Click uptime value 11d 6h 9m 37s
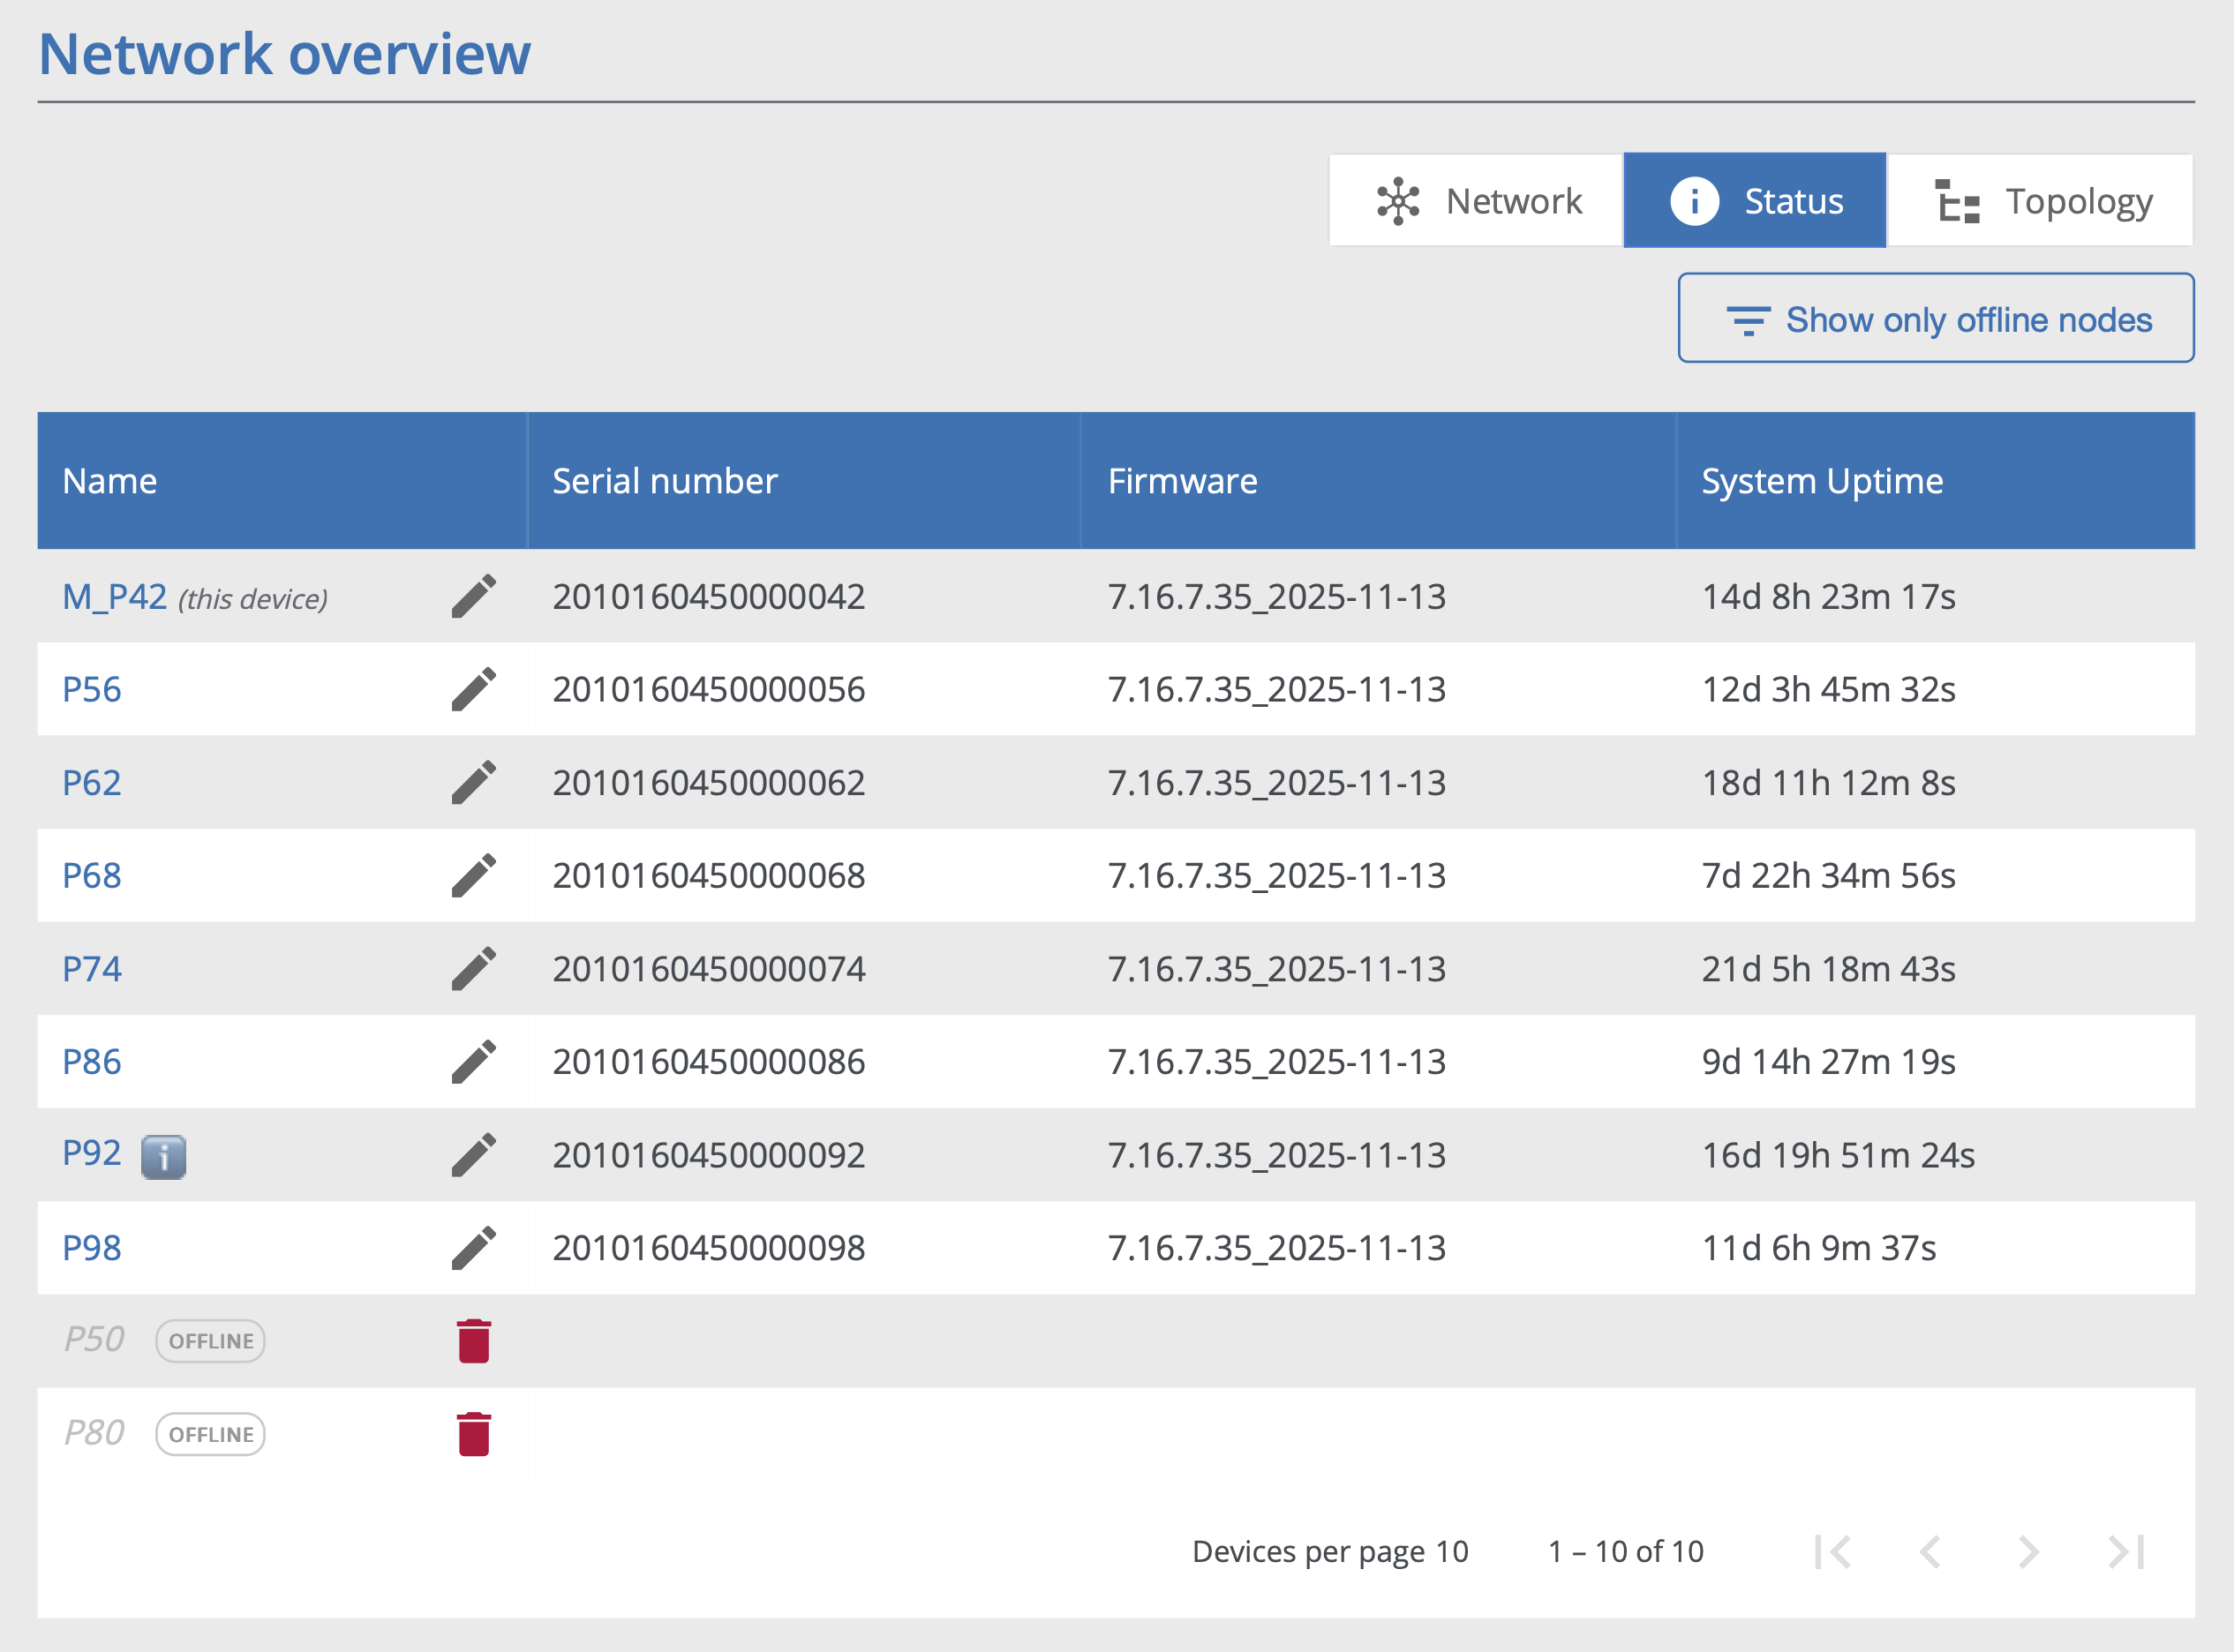This screenshot has width=2234, height=1652. point(1819,1247)
